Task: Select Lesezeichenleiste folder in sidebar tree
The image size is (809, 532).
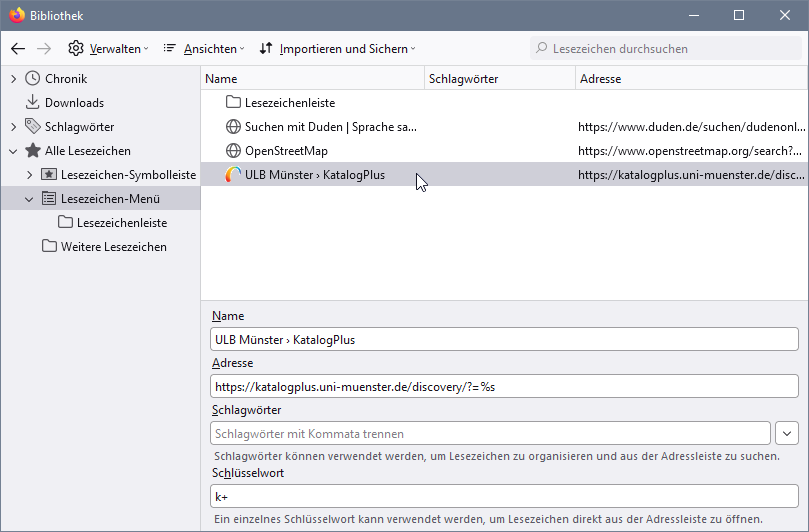Action: [x=122, y=223]
